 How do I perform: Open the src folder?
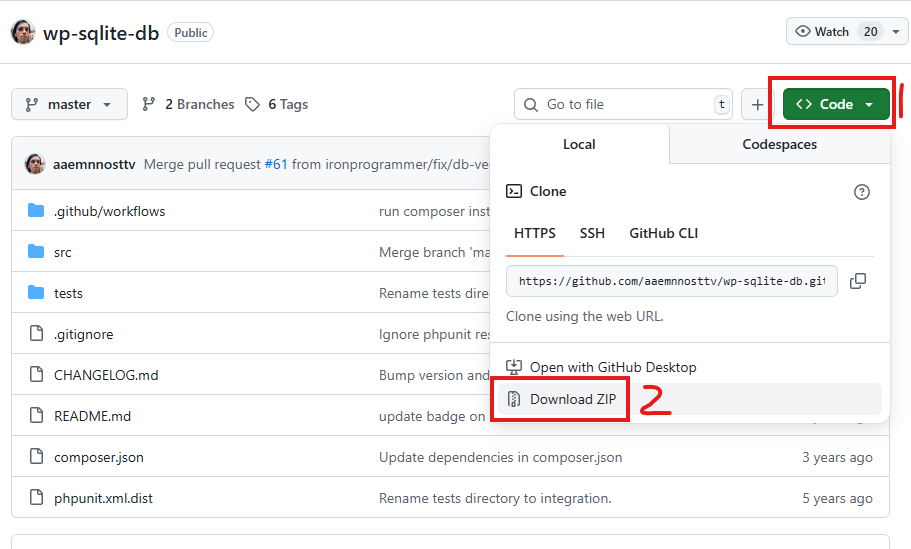pyautogui.click(x=62, y=252)
